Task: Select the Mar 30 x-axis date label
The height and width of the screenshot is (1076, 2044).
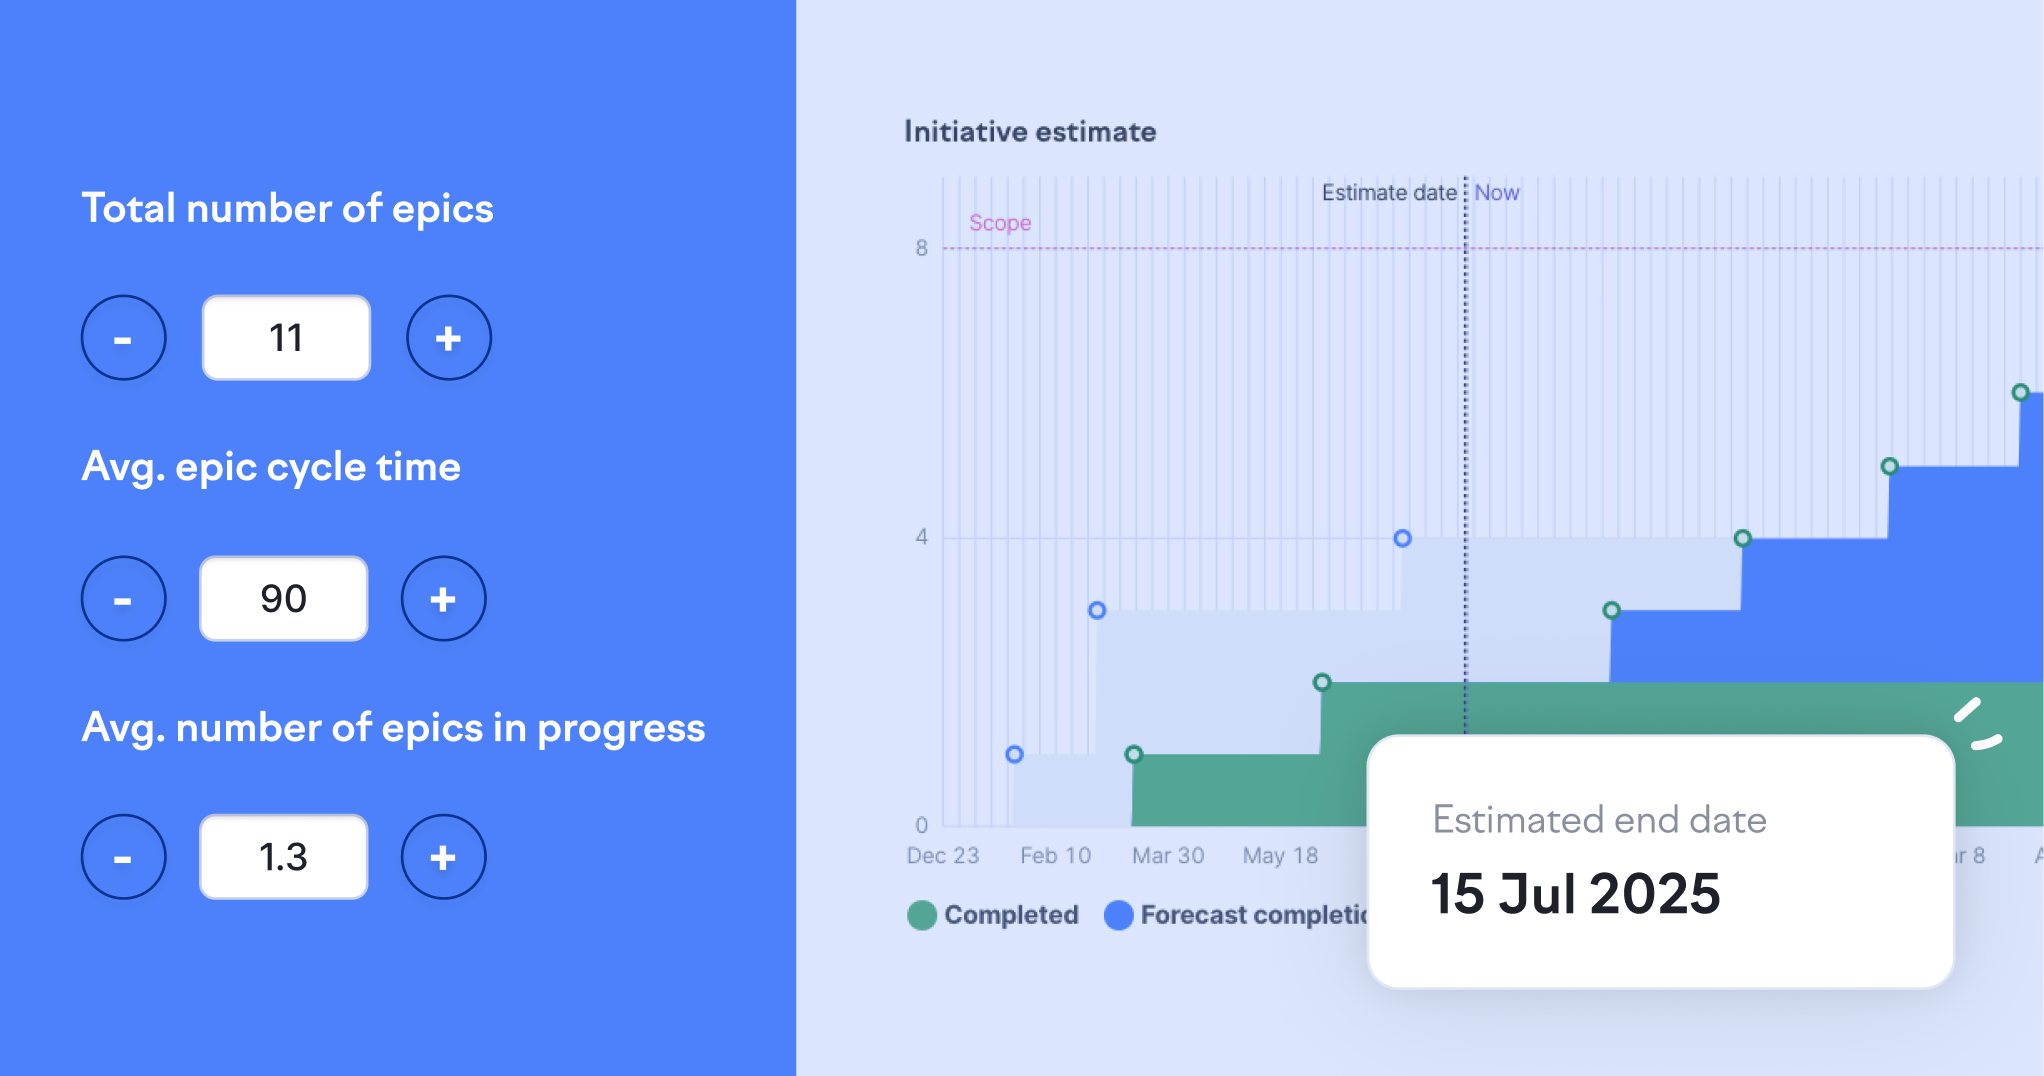Action: tap(1168, 856)
